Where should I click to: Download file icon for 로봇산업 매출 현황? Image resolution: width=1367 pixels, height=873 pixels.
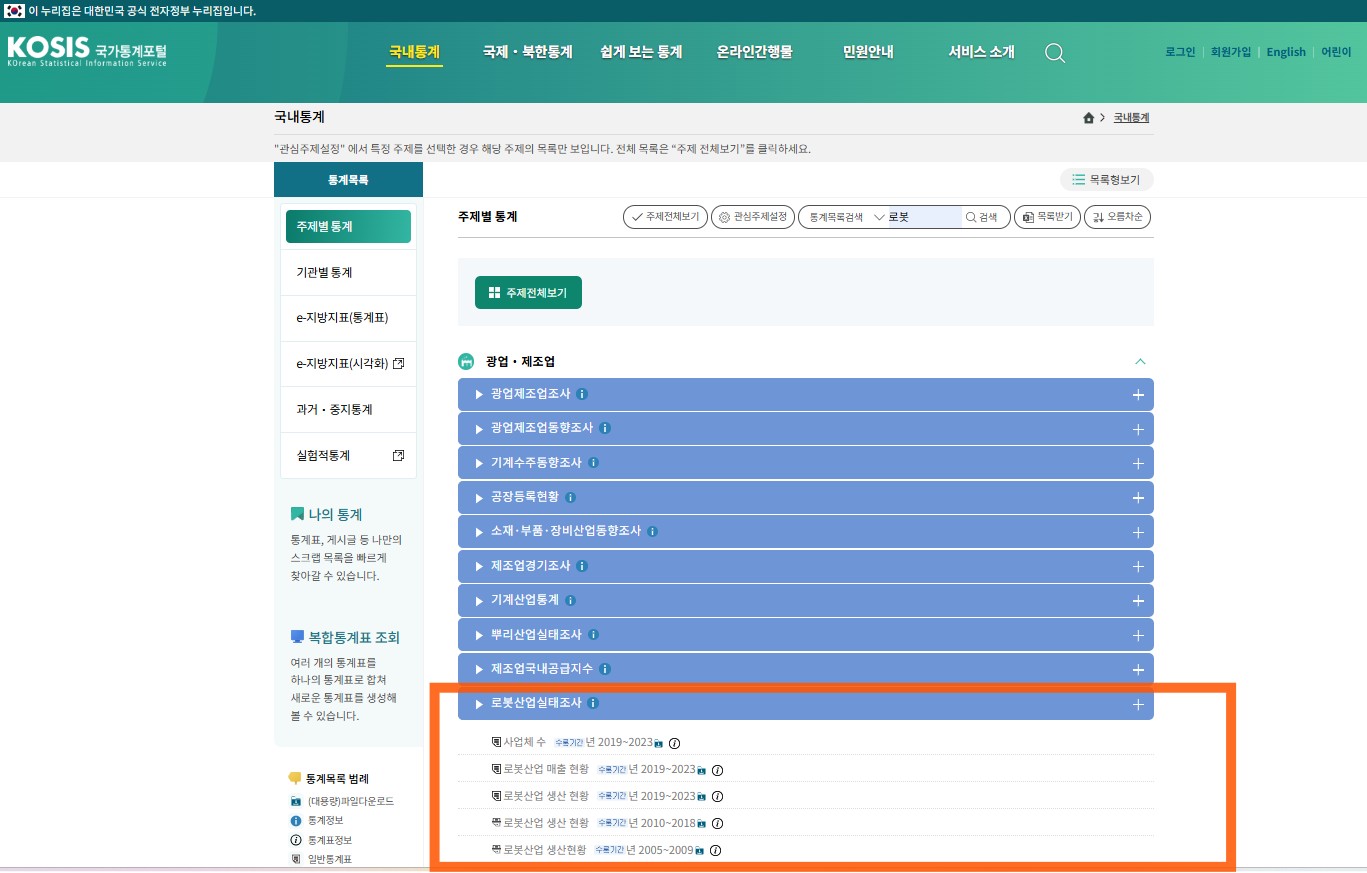coord(702,770)
